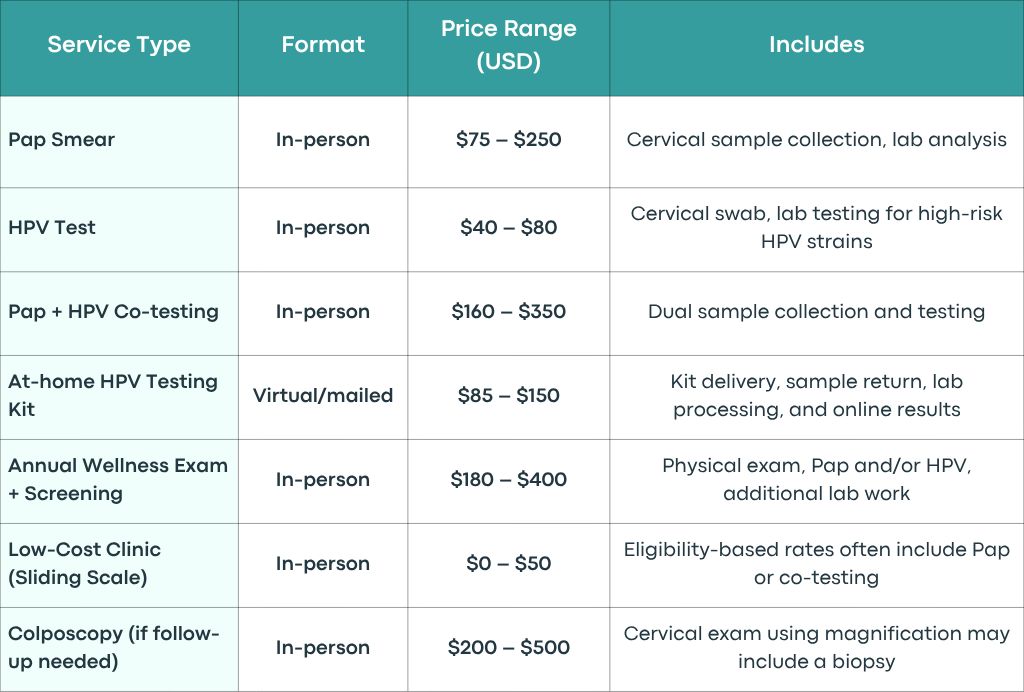1024x692 pixels.
Task: Click the $160 – $350 price cell
Action: (509, 311)
